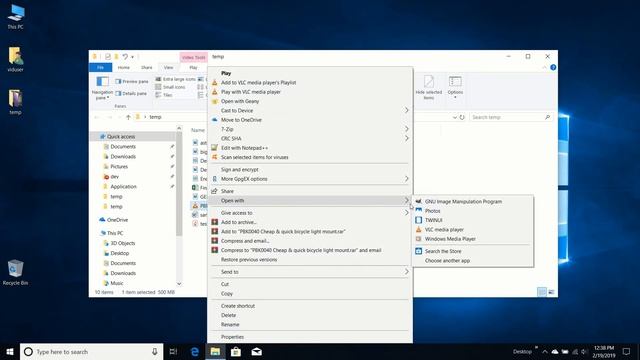Select Extra large icons layout
The height and width of the screenshot is (360, 640).
pyautogui.click(x=176, y=79)
